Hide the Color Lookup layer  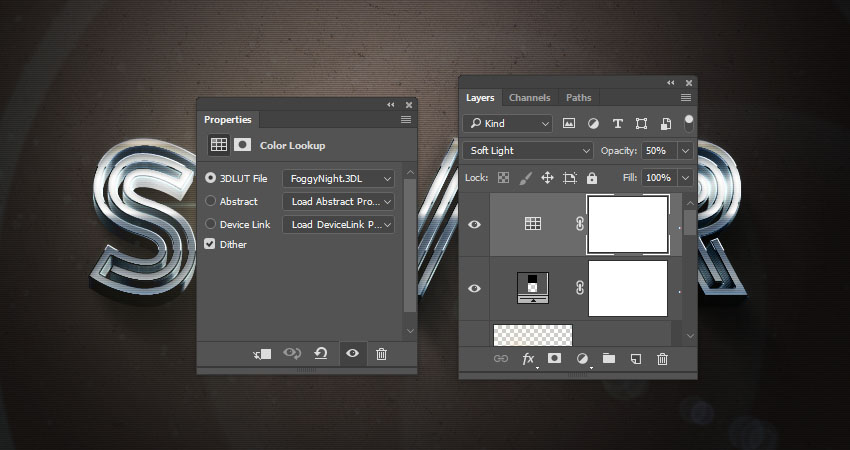point(474,224)
